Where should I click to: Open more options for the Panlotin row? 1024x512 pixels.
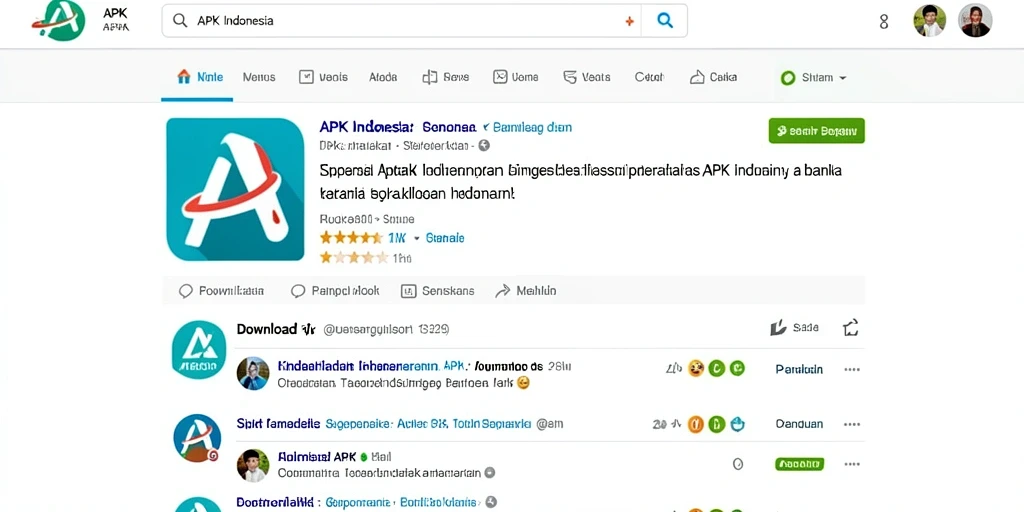click(852, 370)
